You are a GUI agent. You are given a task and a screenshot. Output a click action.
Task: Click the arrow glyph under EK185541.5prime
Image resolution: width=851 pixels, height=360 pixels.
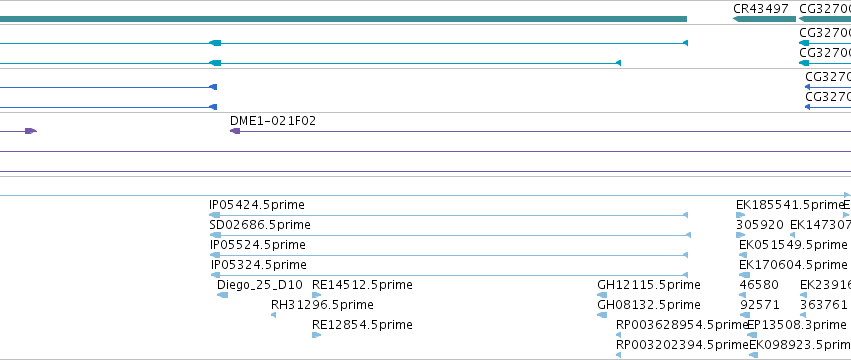point(740,215)
